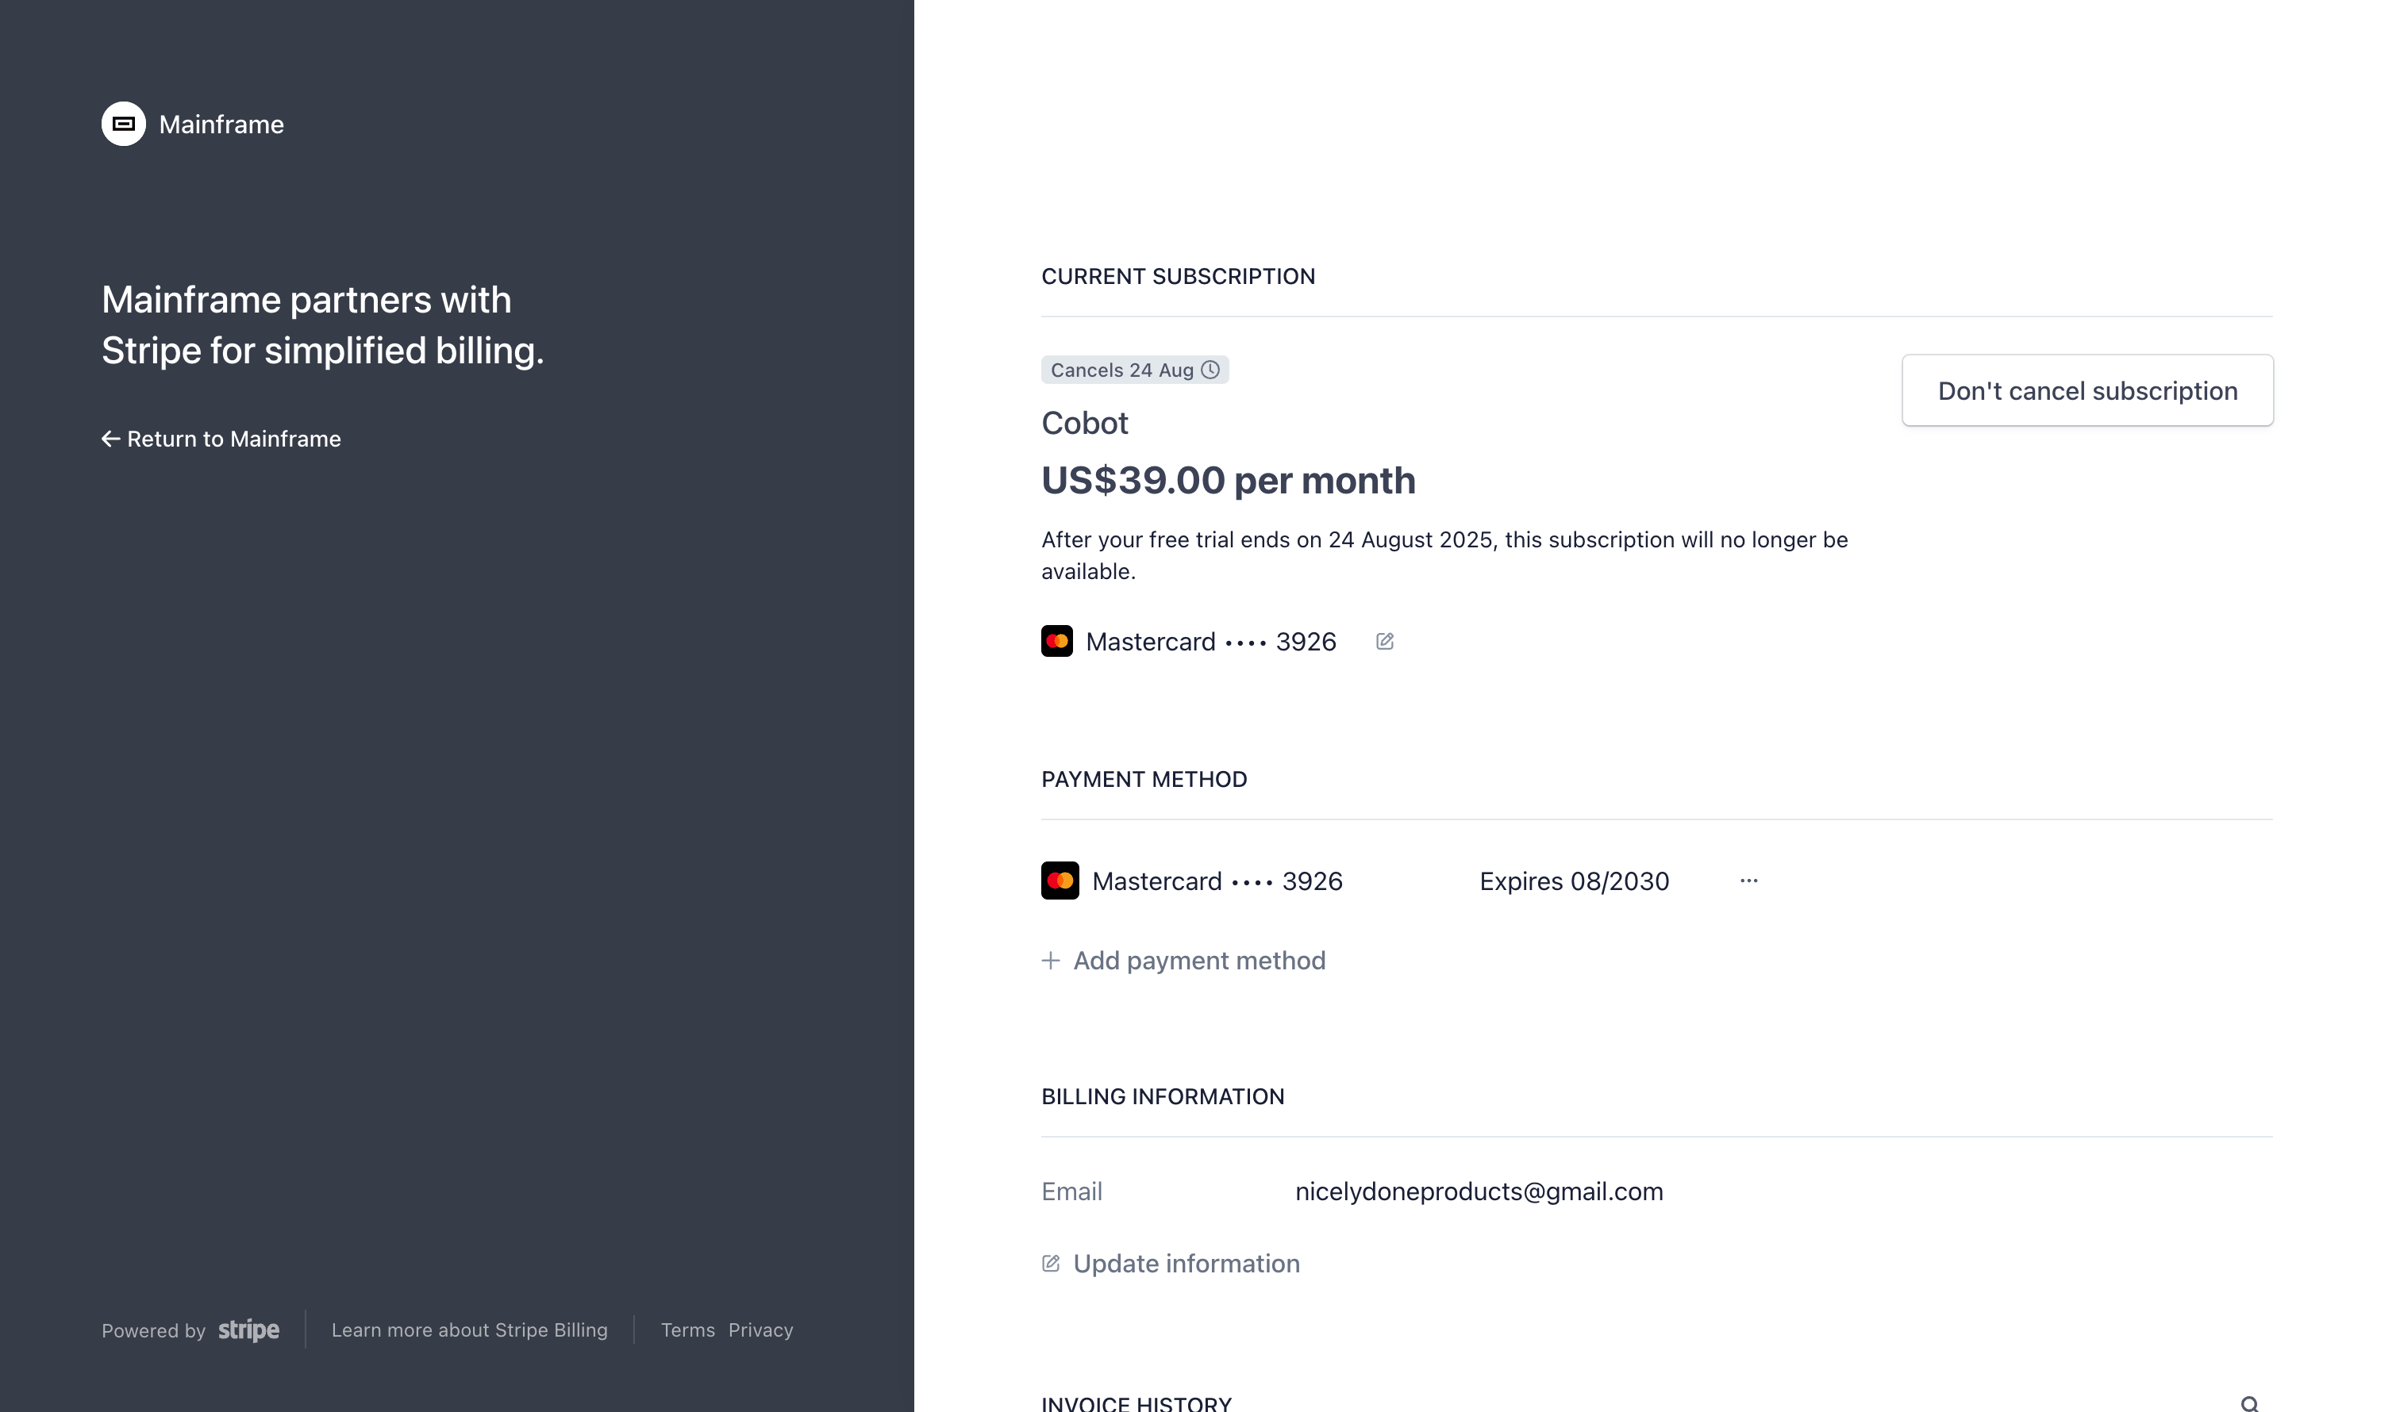The width and height of the screenshot is (2400, 1412).
Task: Open the Terms link in footer
Action: [688, 1330]
